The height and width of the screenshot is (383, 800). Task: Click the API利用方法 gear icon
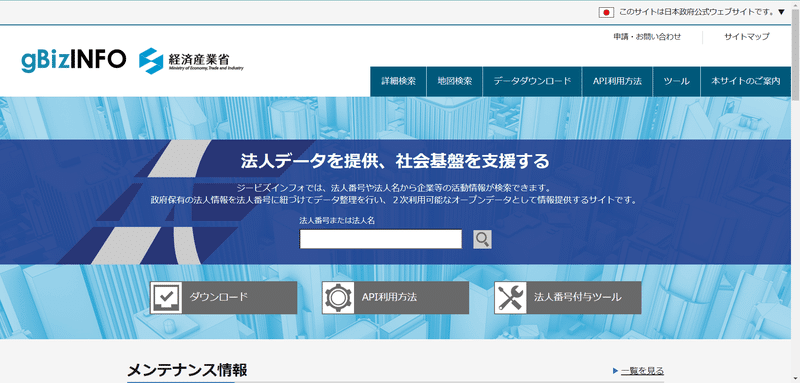coord(338,297)
